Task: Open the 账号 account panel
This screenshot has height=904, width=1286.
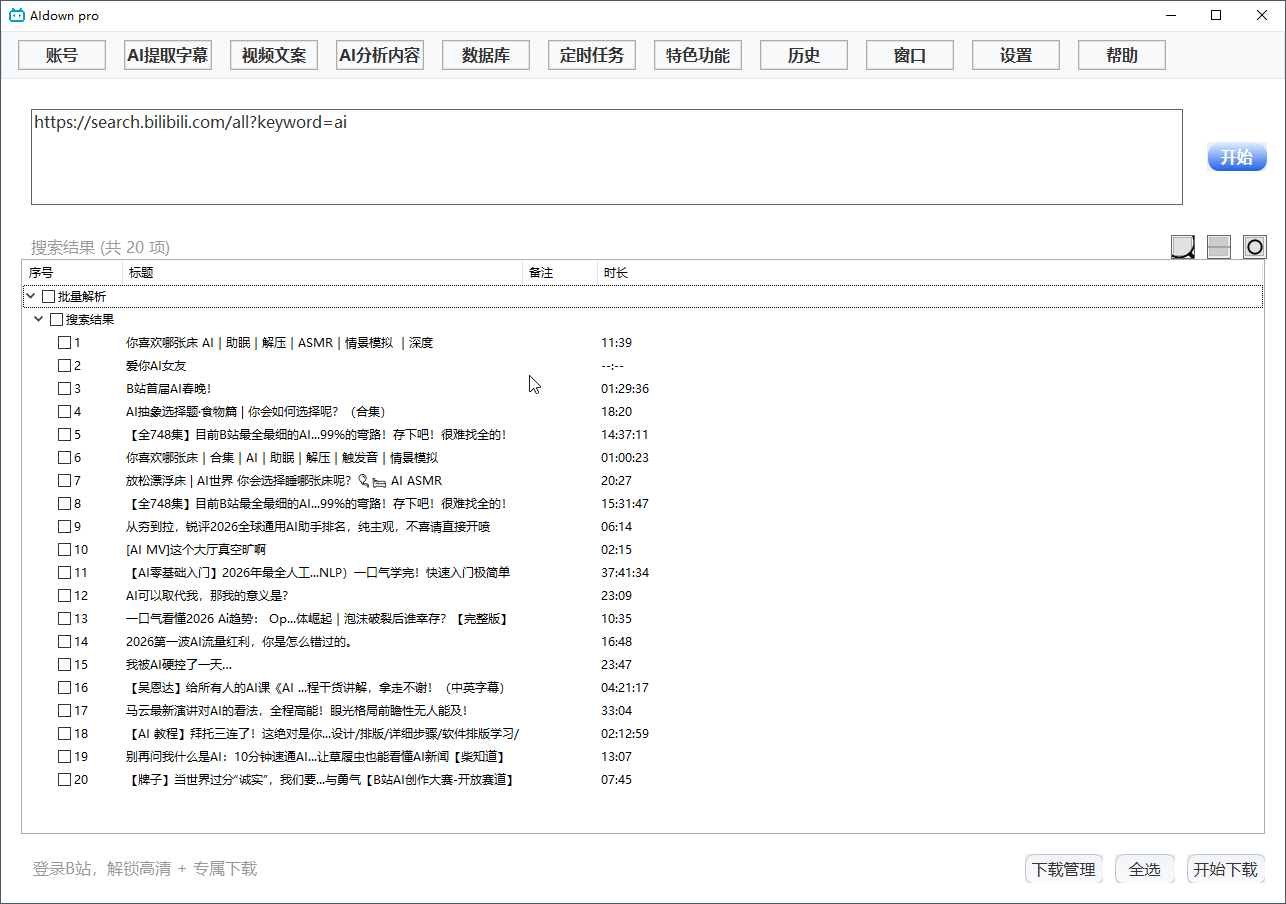Action: click(61, 55)
